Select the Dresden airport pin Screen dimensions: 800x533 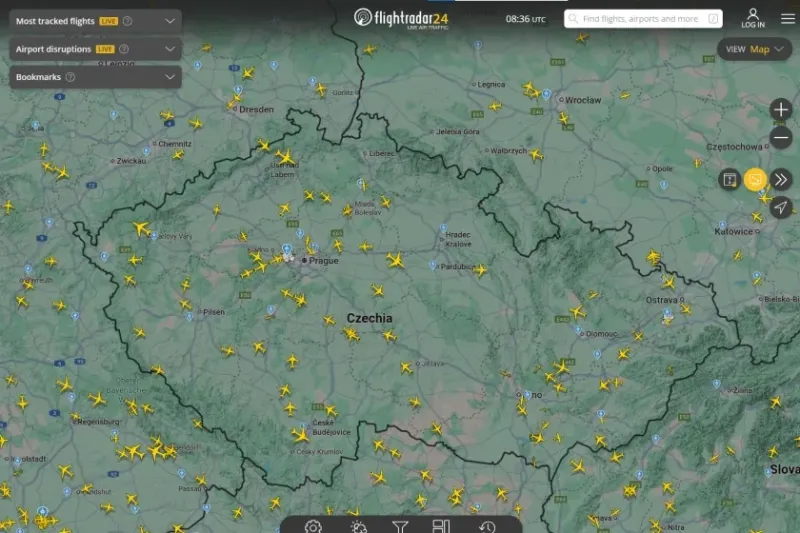tap(238, 90)
